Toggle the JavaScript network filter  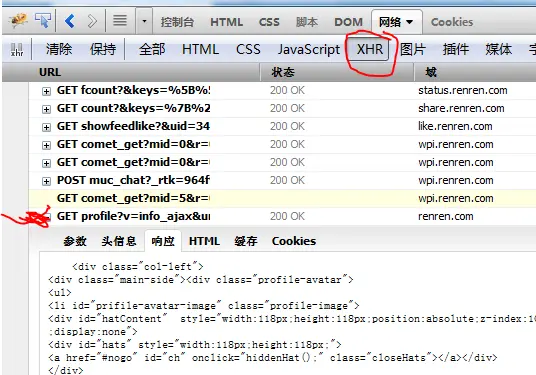[309, 50]
